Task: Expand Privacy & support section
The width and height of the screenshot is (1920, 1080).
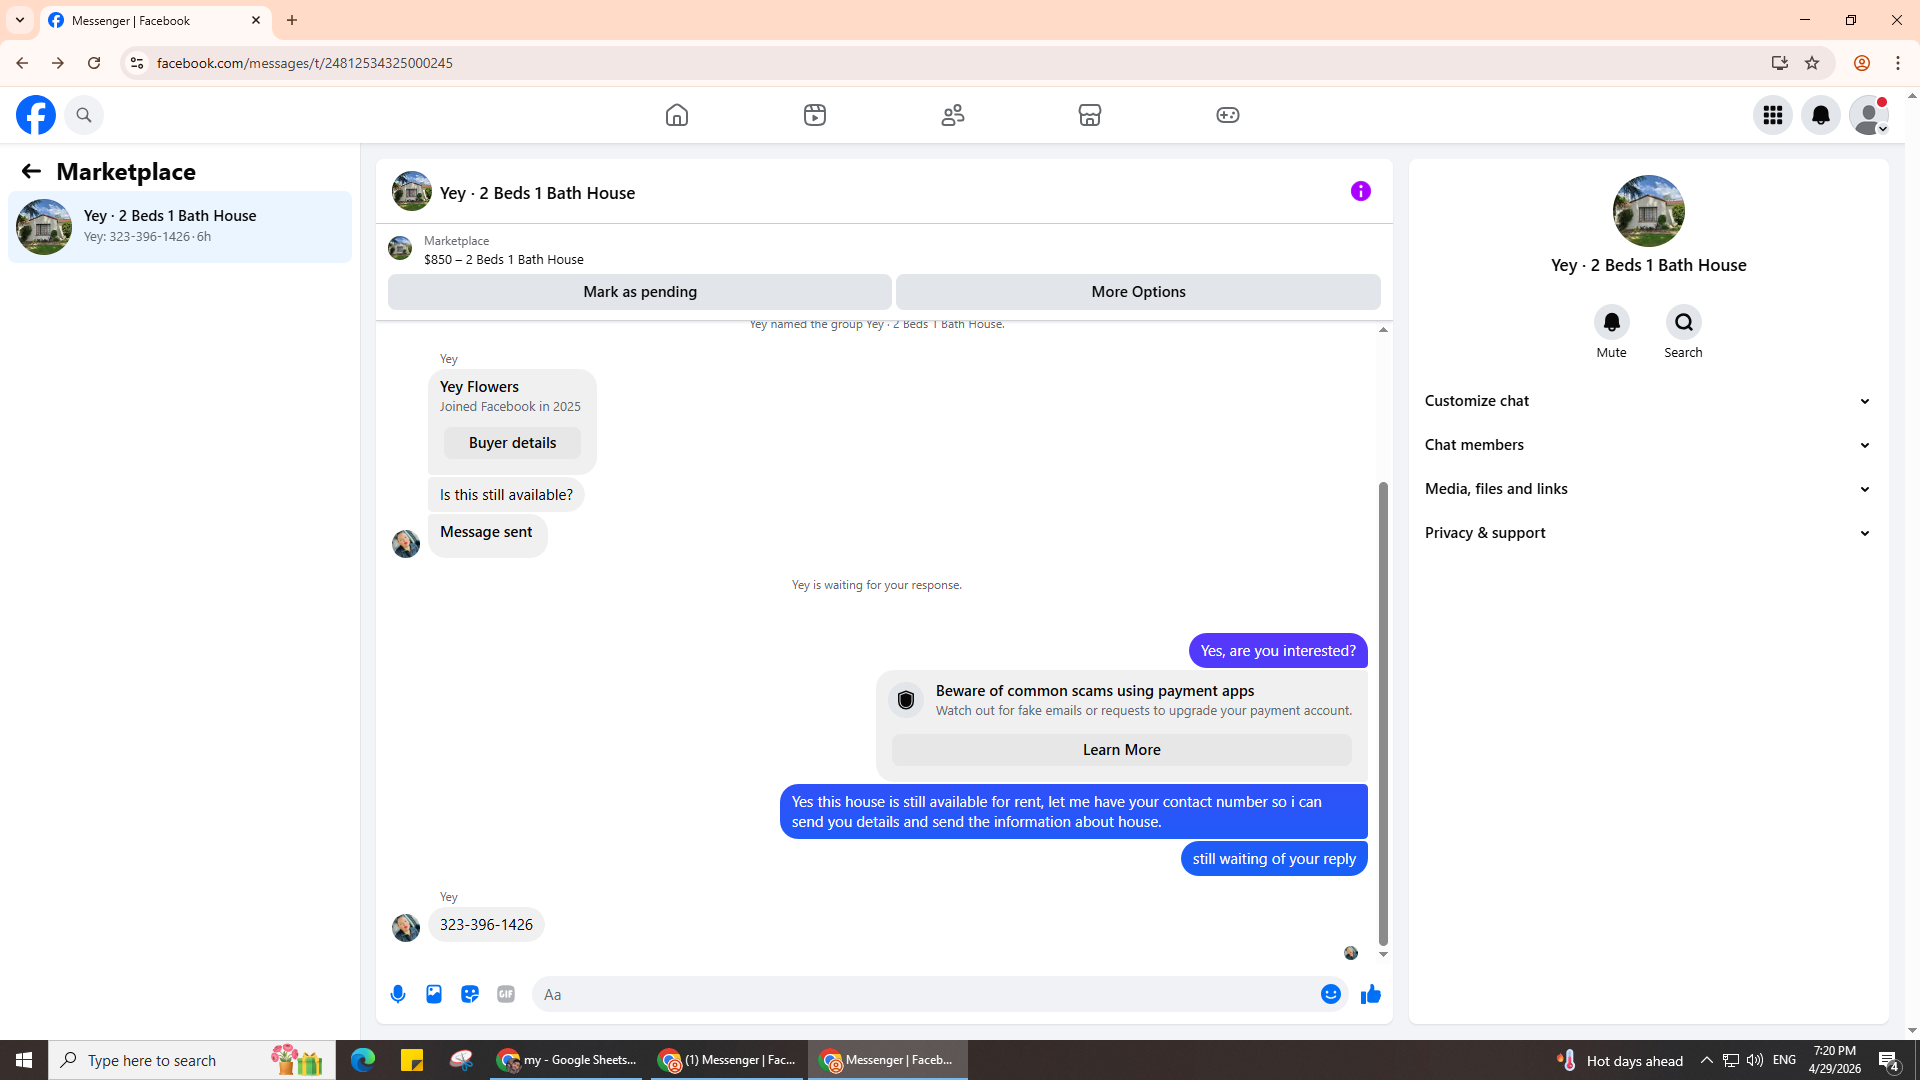Action: tap(1647, 533)
